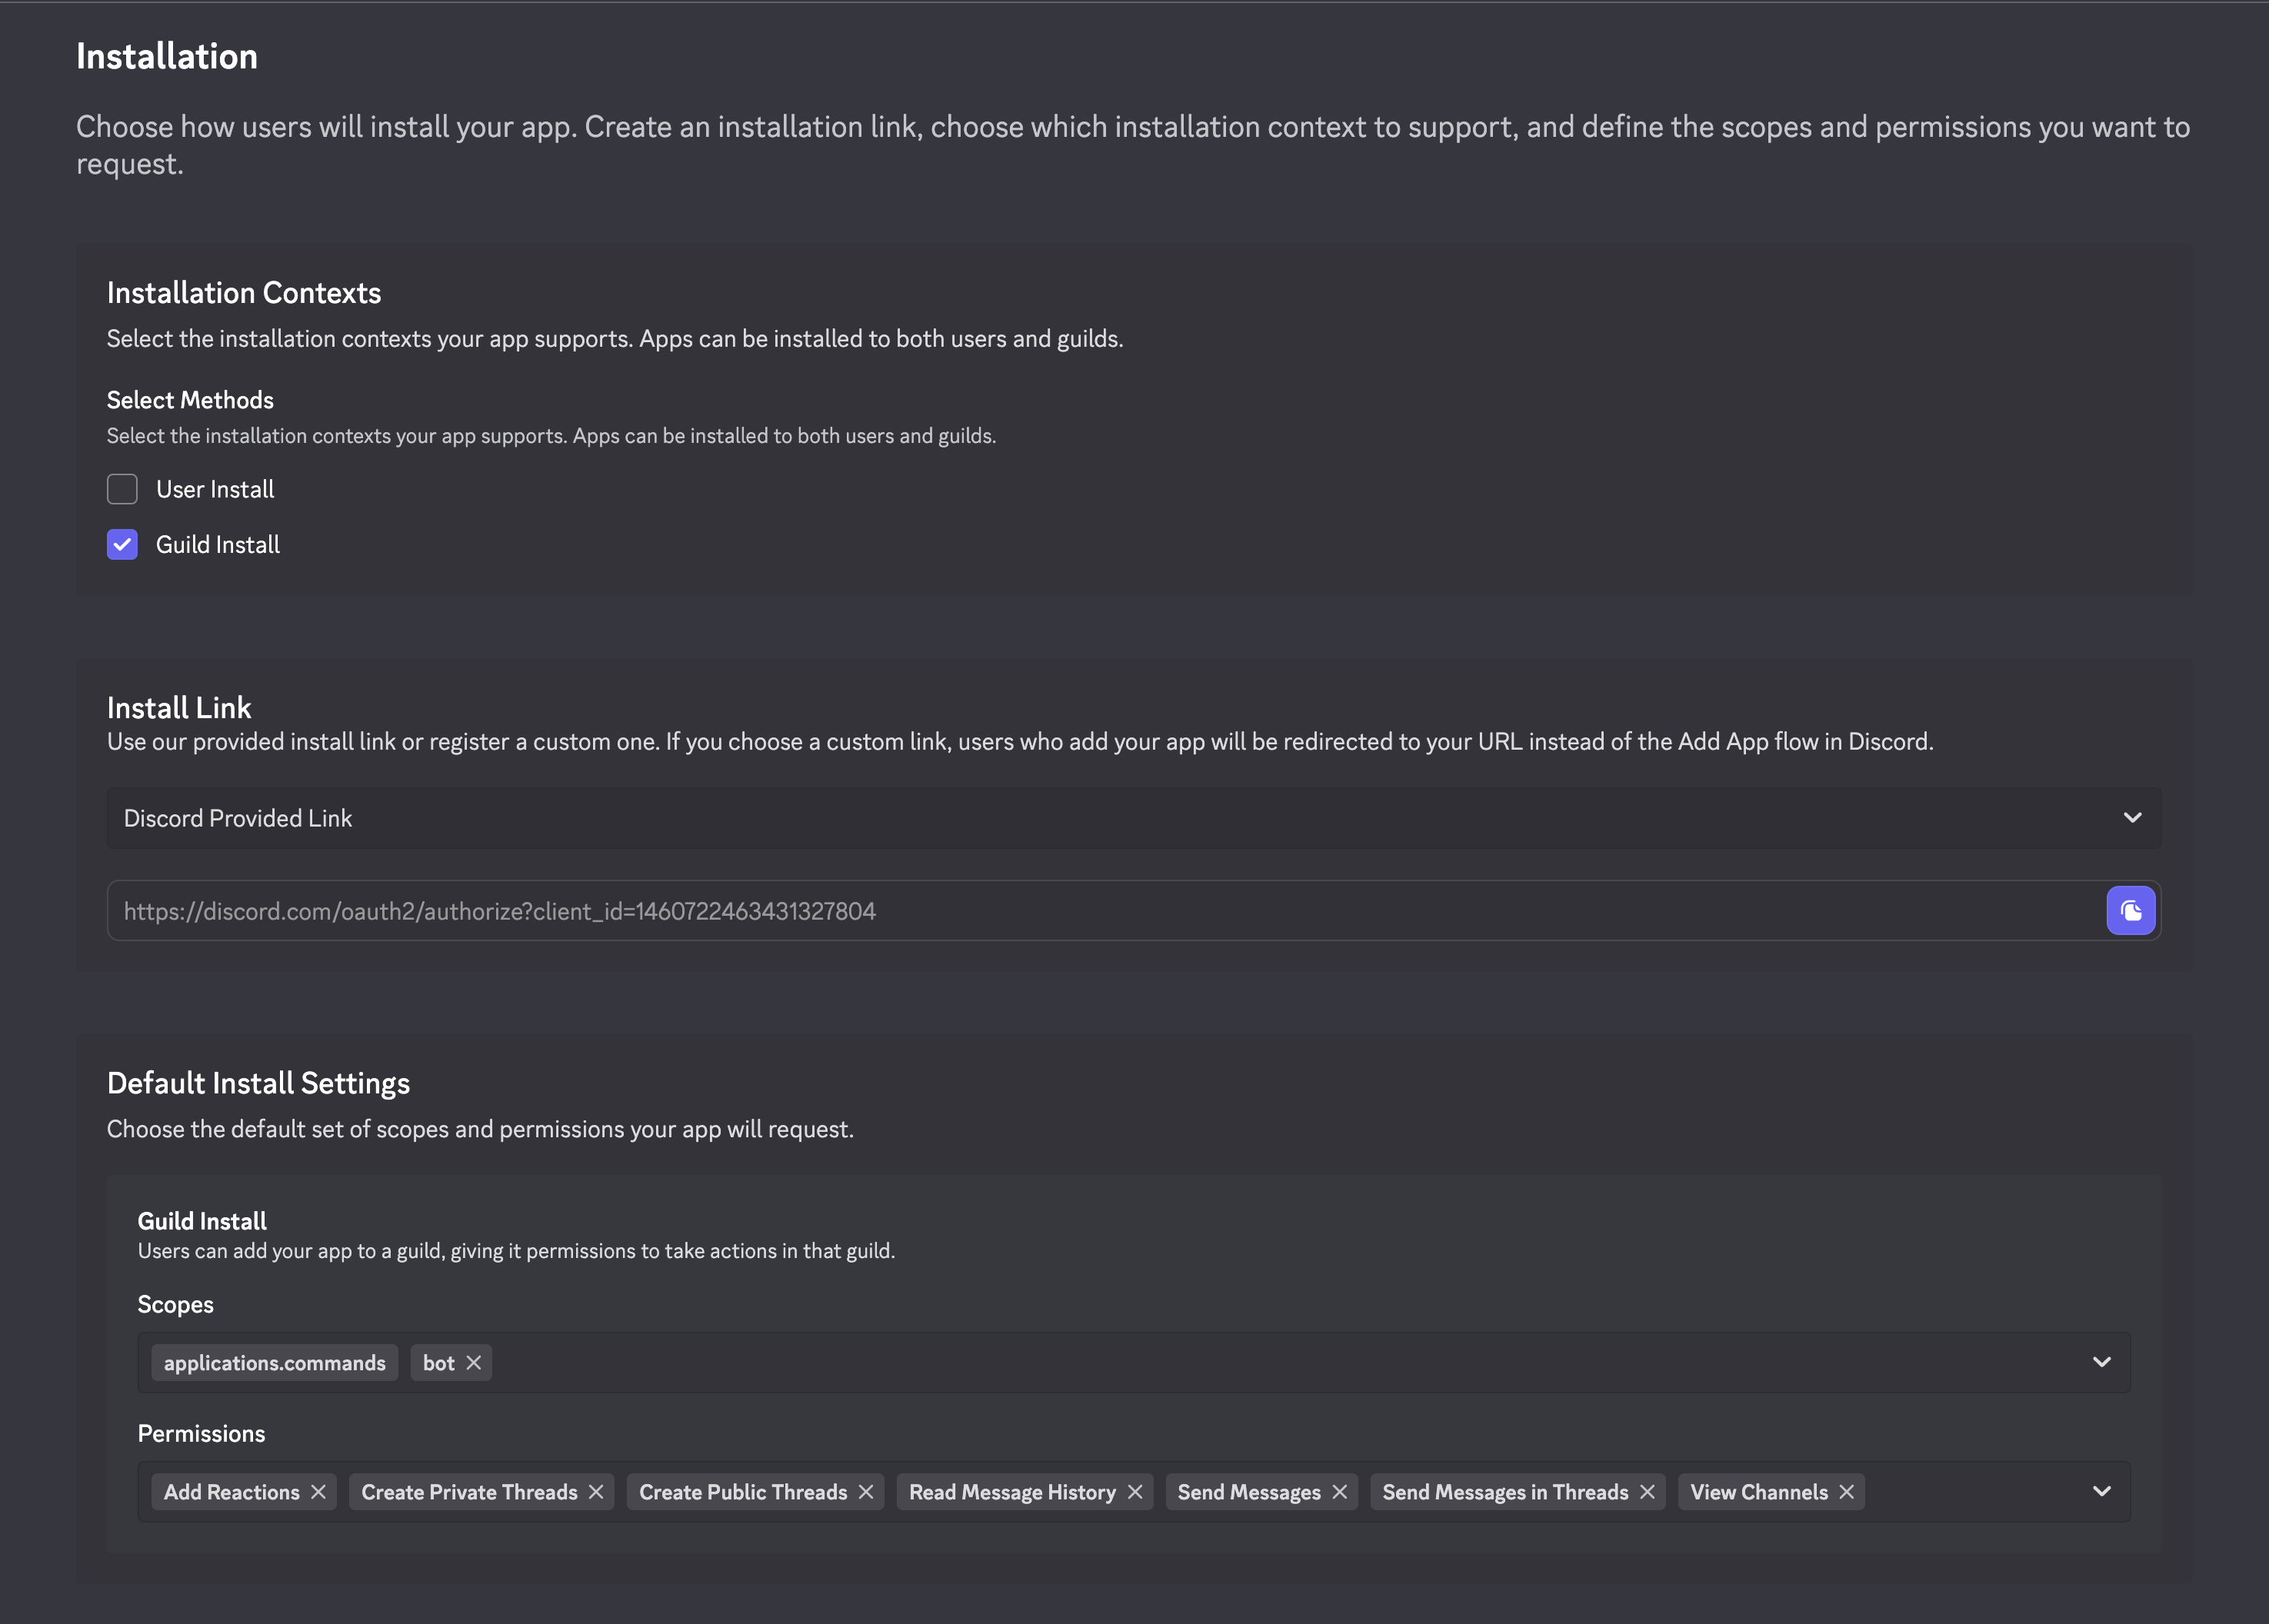Copy the provided install link
2269x1624 pixels.
coord(2132,910)
